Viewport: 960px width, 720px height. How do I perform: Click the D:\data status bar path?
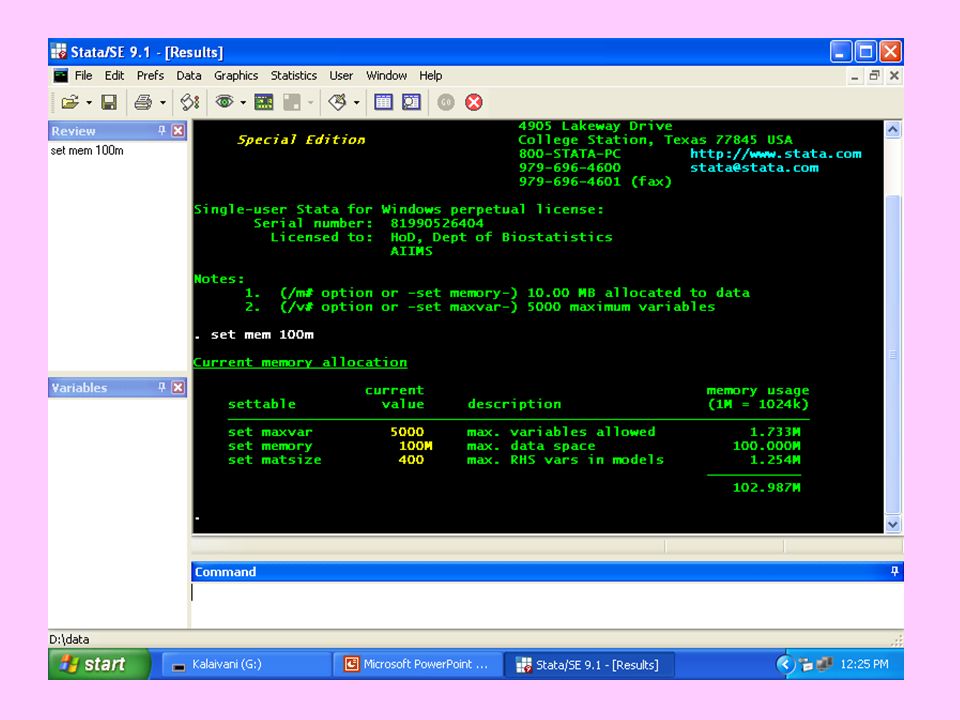(x=69, y=639)
